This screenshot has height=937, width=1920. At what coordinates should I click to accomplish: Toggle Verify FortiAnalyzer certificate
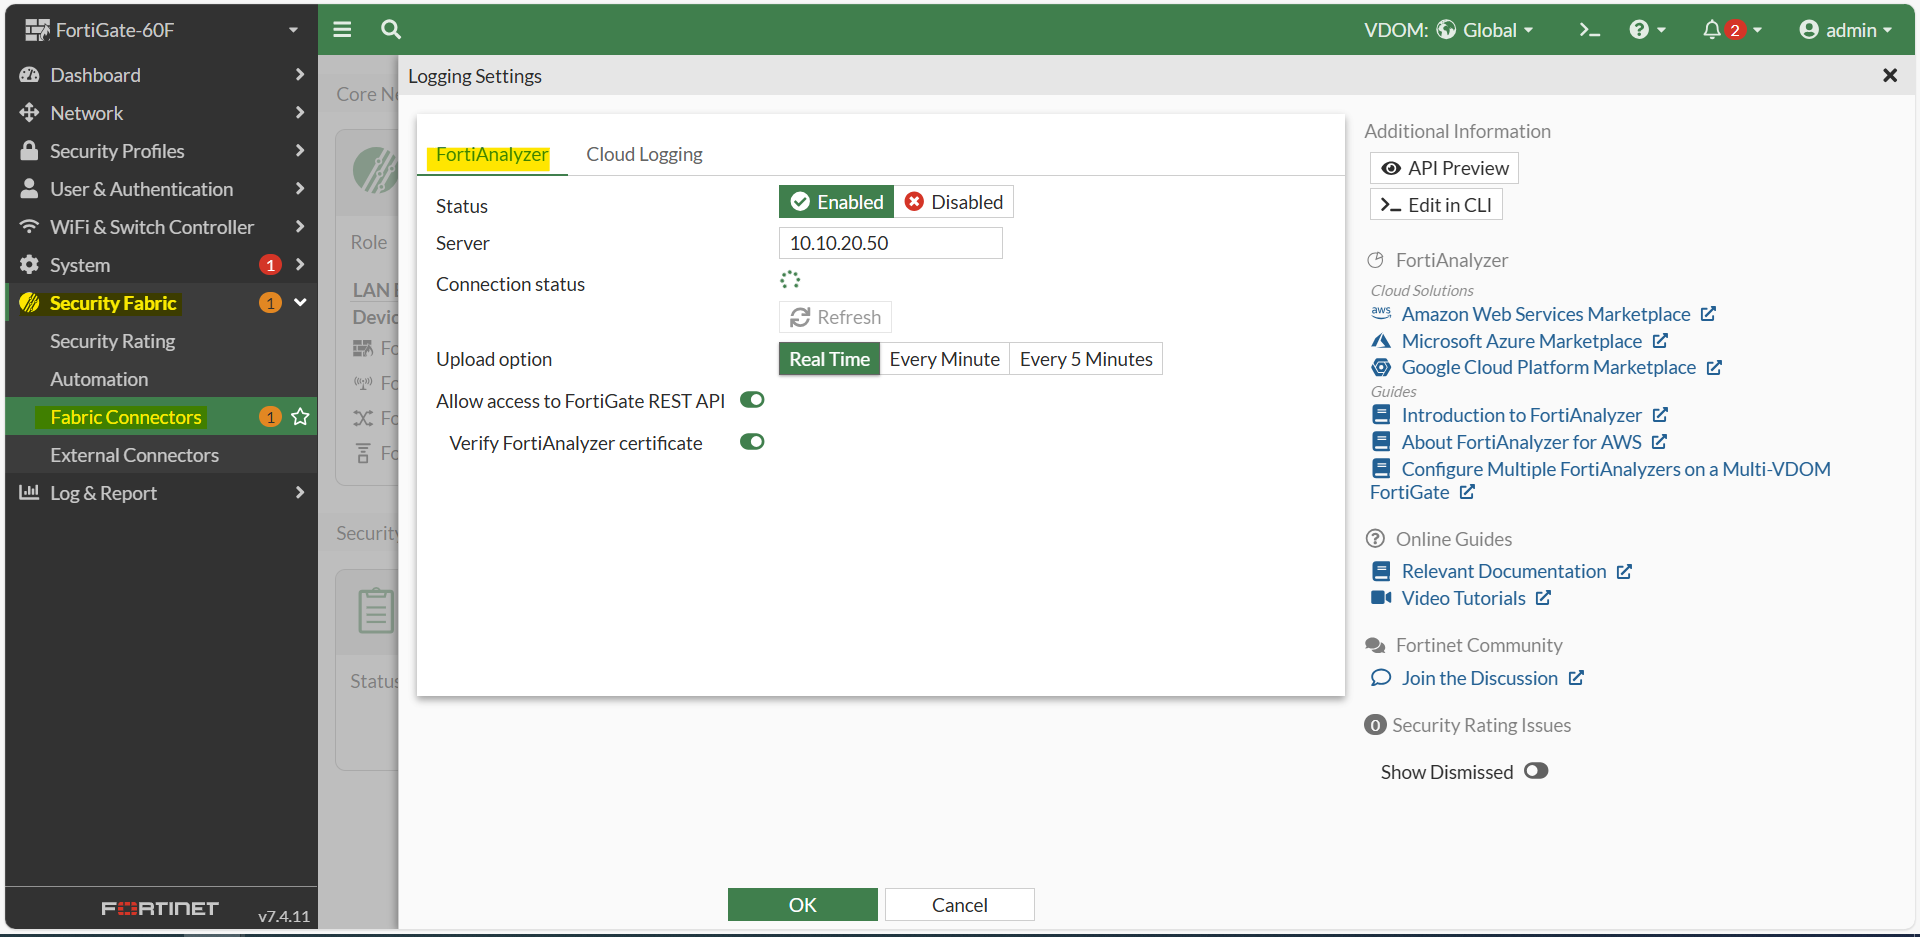pyautogui.click(x=752, y=442)
